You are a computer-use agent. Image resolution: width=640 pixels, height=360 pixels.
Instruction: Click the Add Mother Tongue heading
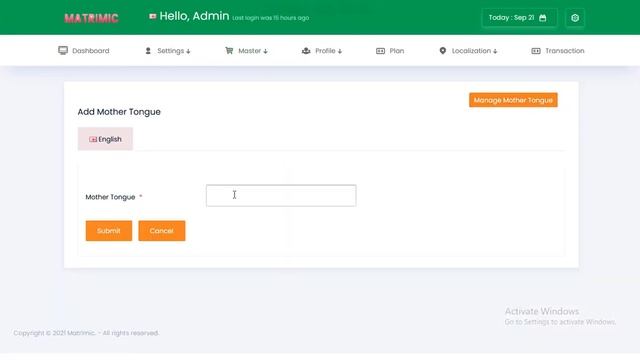coord(119,112)
